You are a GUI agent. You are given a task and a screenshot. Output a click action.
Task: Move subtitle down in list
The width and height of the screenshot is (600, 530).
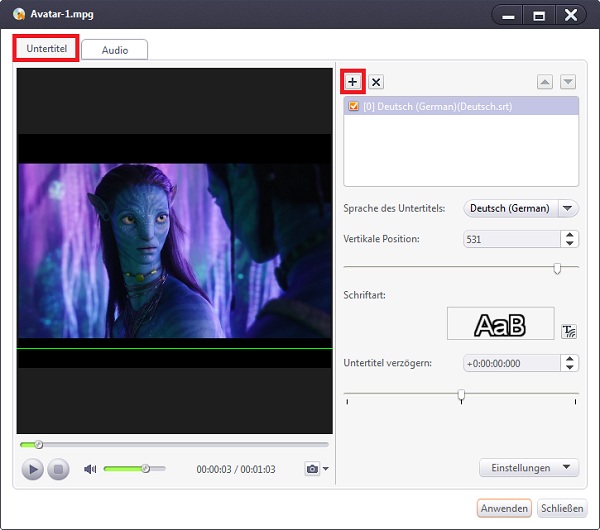click(x=568, y=82)
